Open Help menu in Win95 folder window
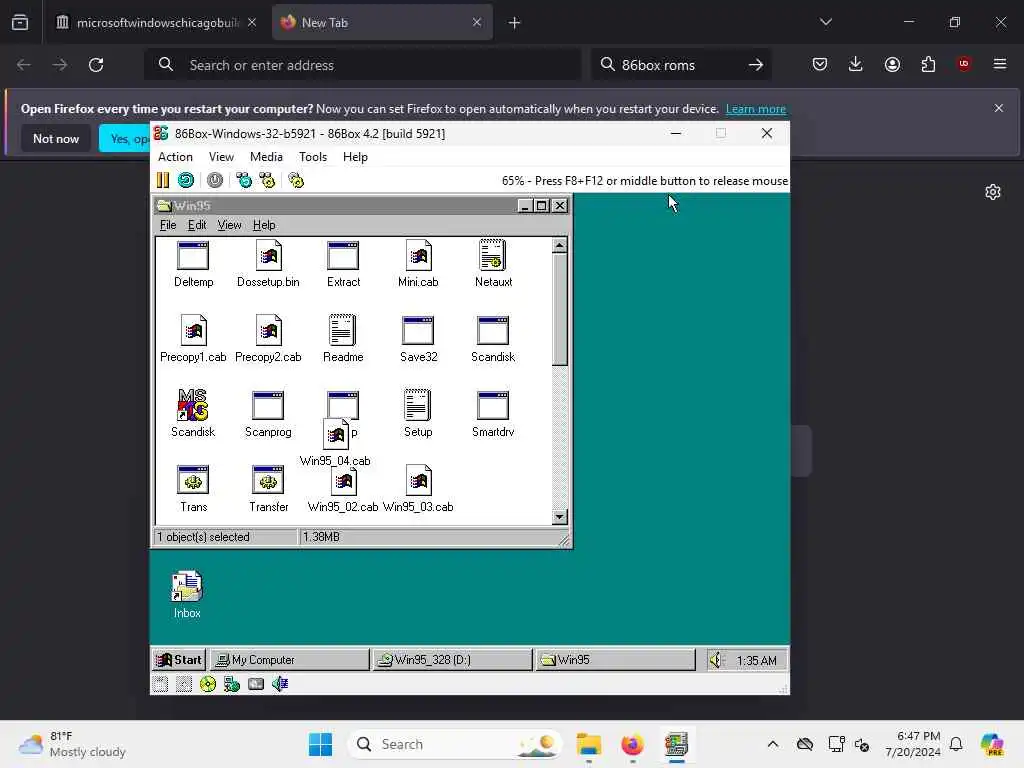 (264, 225)
